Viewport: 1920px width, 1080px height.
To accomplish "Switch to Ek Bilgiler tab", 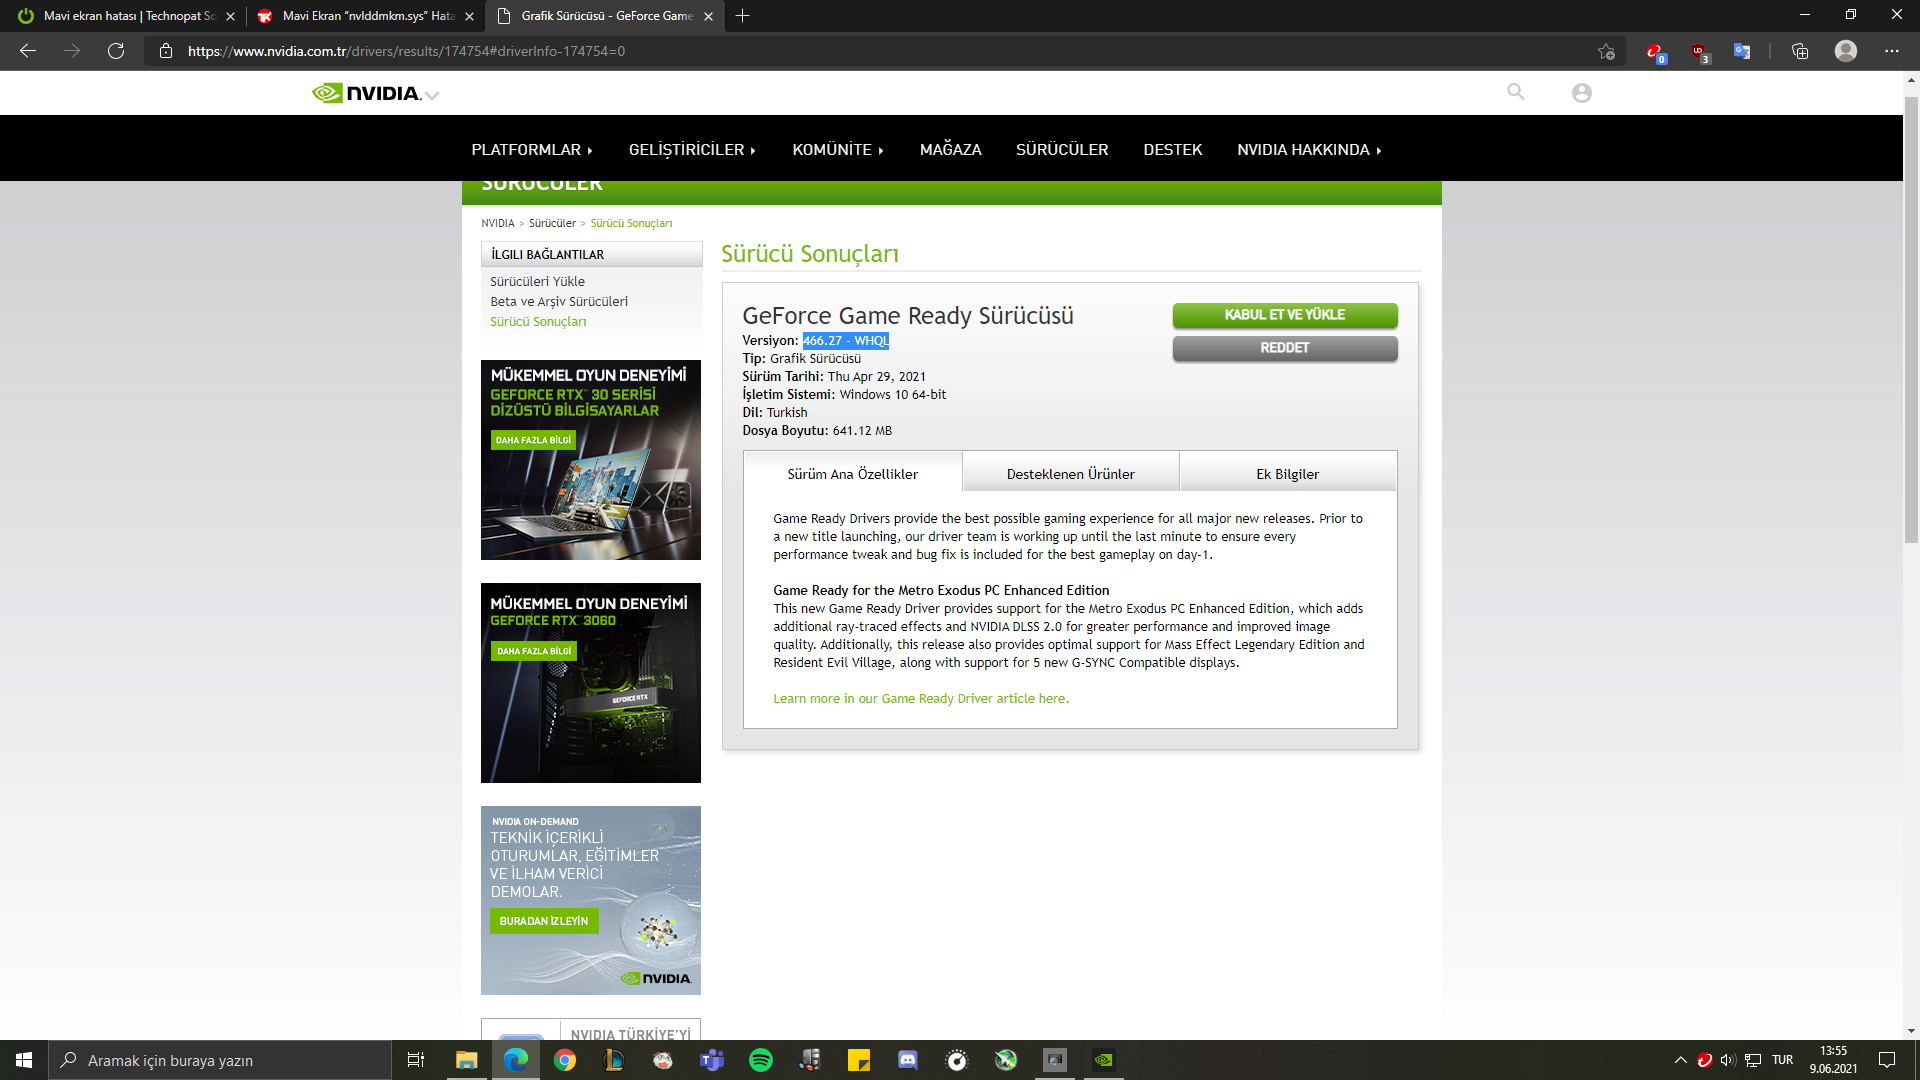I will [x=1287, y=474].
